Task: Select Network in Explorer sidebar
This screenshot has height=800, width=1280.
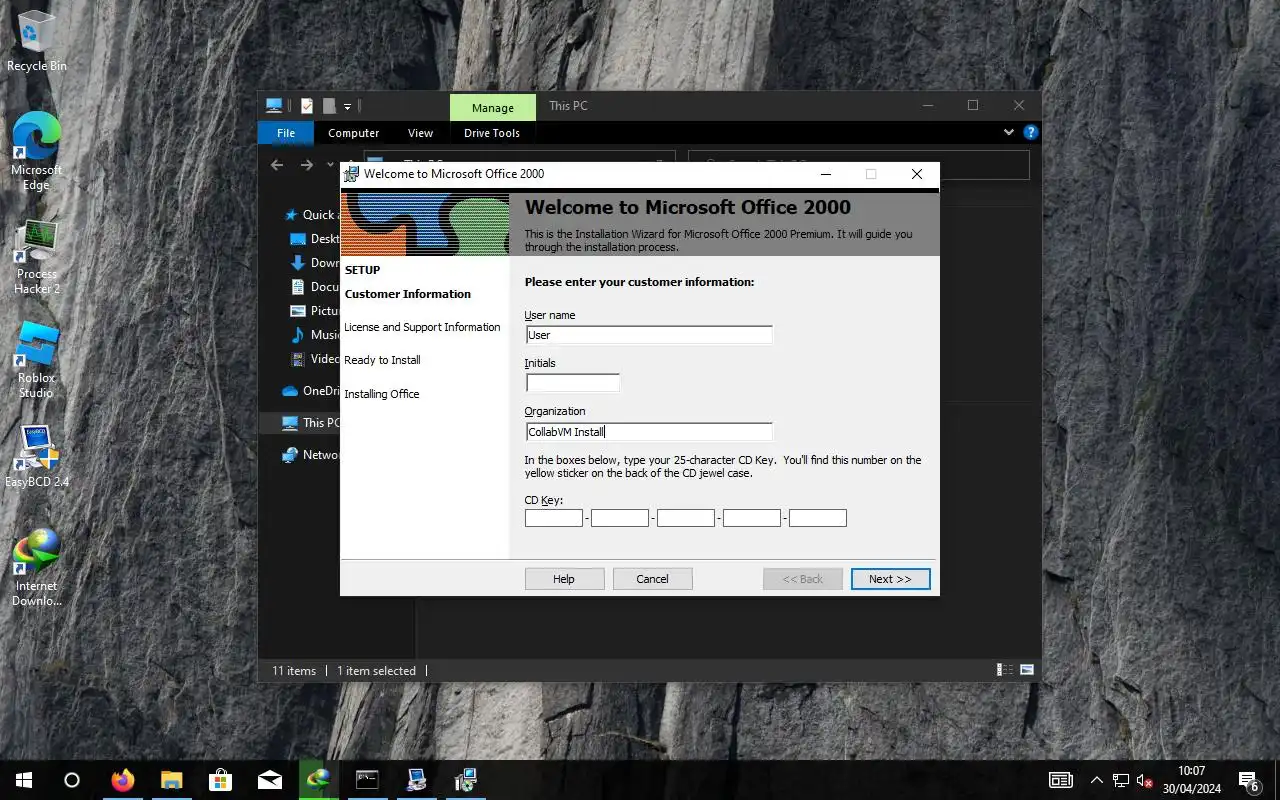Action: [311, 455]
